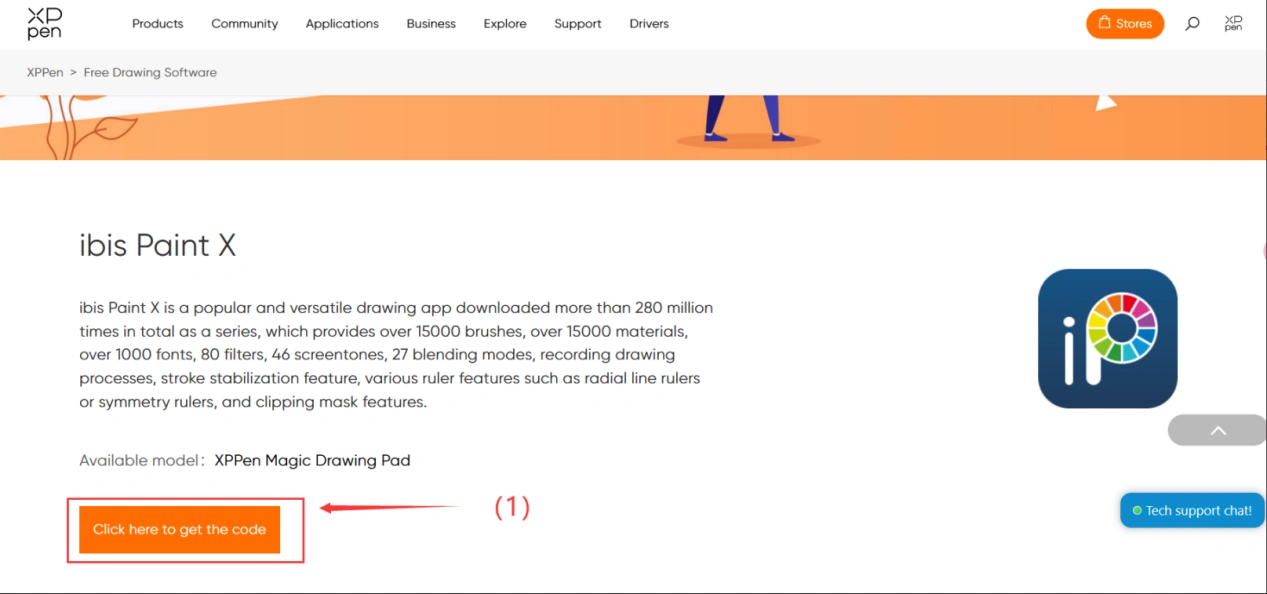Follow the XPPen breadcrumb link
This screenshot has width=1267, height=594.
45,72
